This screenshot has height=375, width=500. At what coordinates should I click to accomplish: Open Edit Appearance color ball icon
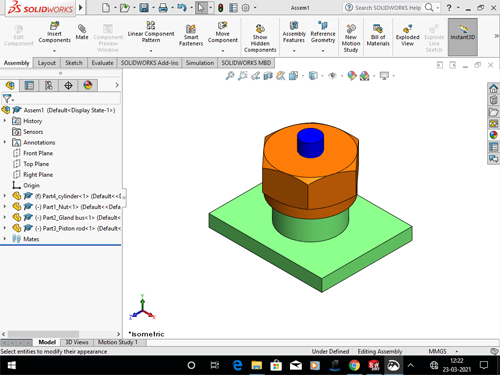[x=352, y=76]
